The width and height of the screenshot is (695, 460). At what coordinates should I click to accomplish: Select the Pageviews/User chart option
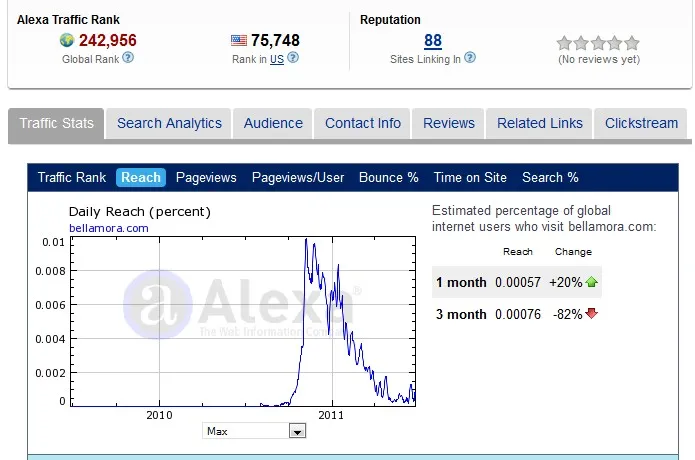point(298,177)
